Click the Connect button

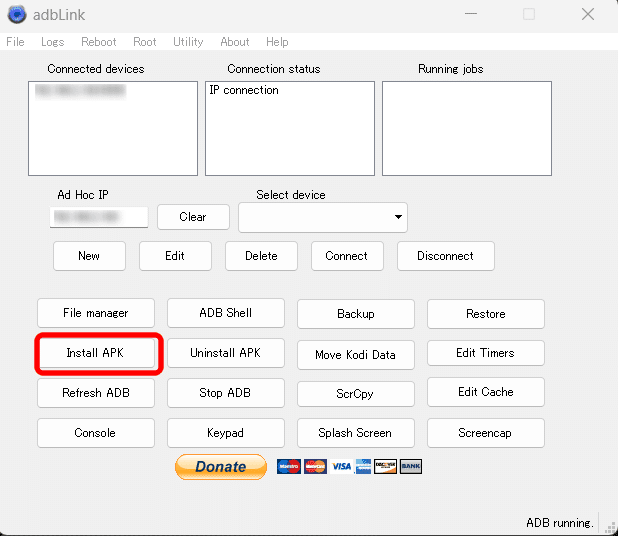pos(347,256)
